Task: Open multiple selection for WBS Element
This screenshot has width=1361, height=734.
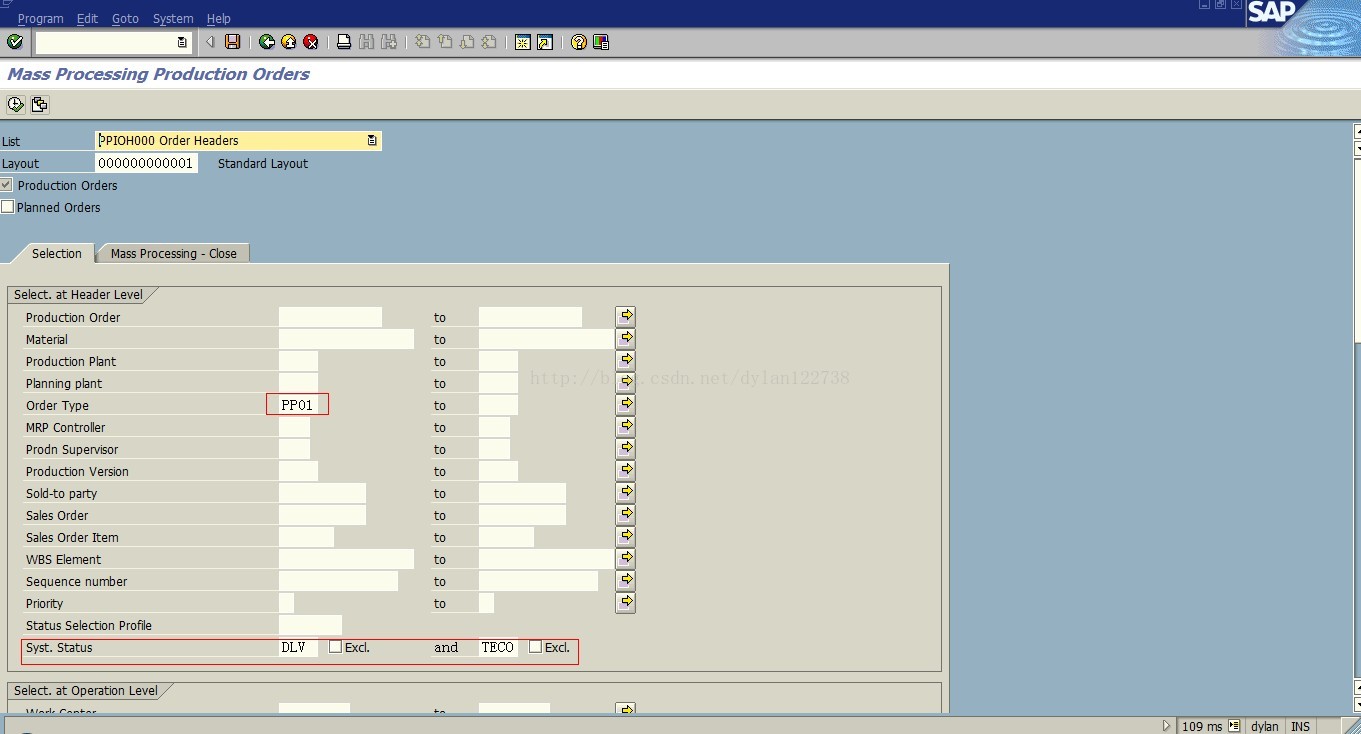Action: [626, 558]
